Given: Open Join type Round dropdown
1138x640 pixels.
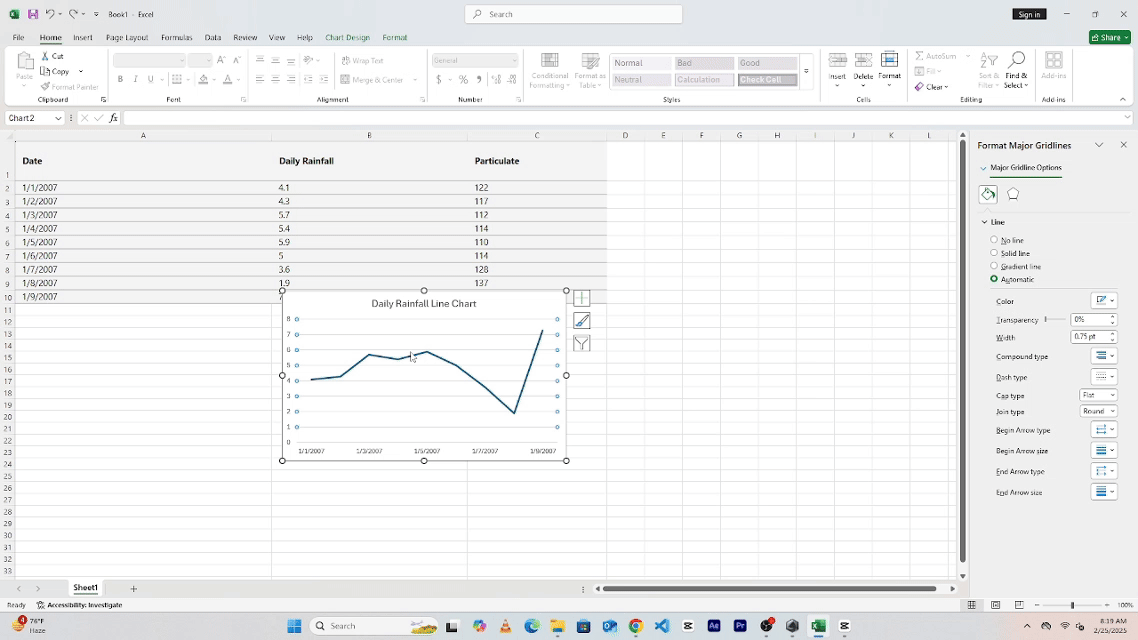Looking at the screenshot, I should (1098, 411).
